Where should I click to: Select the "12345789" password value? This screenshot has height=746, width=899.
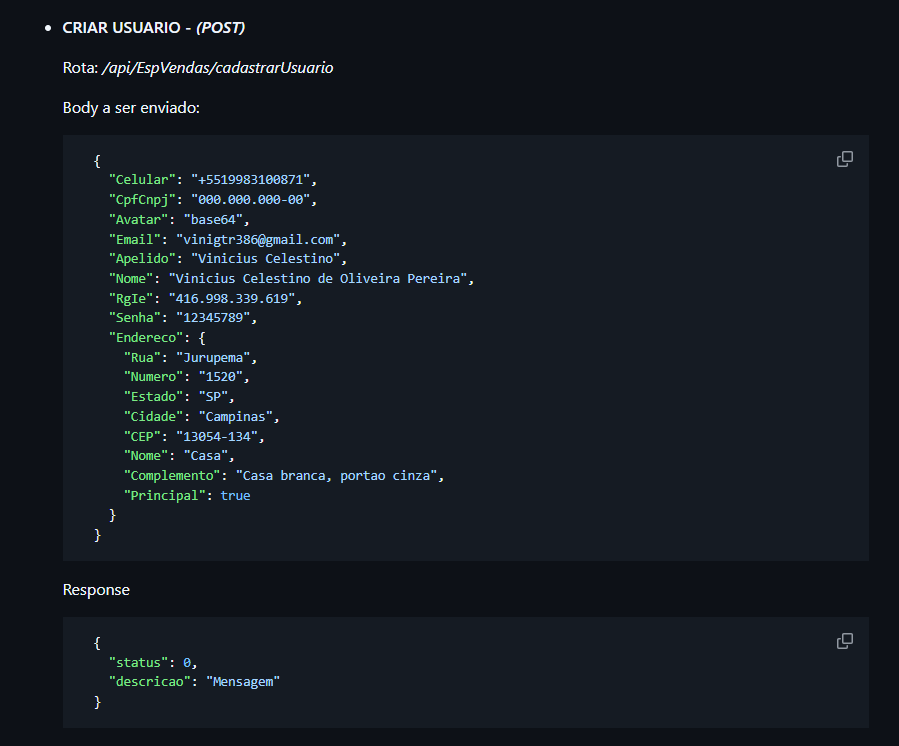(213, 318)
